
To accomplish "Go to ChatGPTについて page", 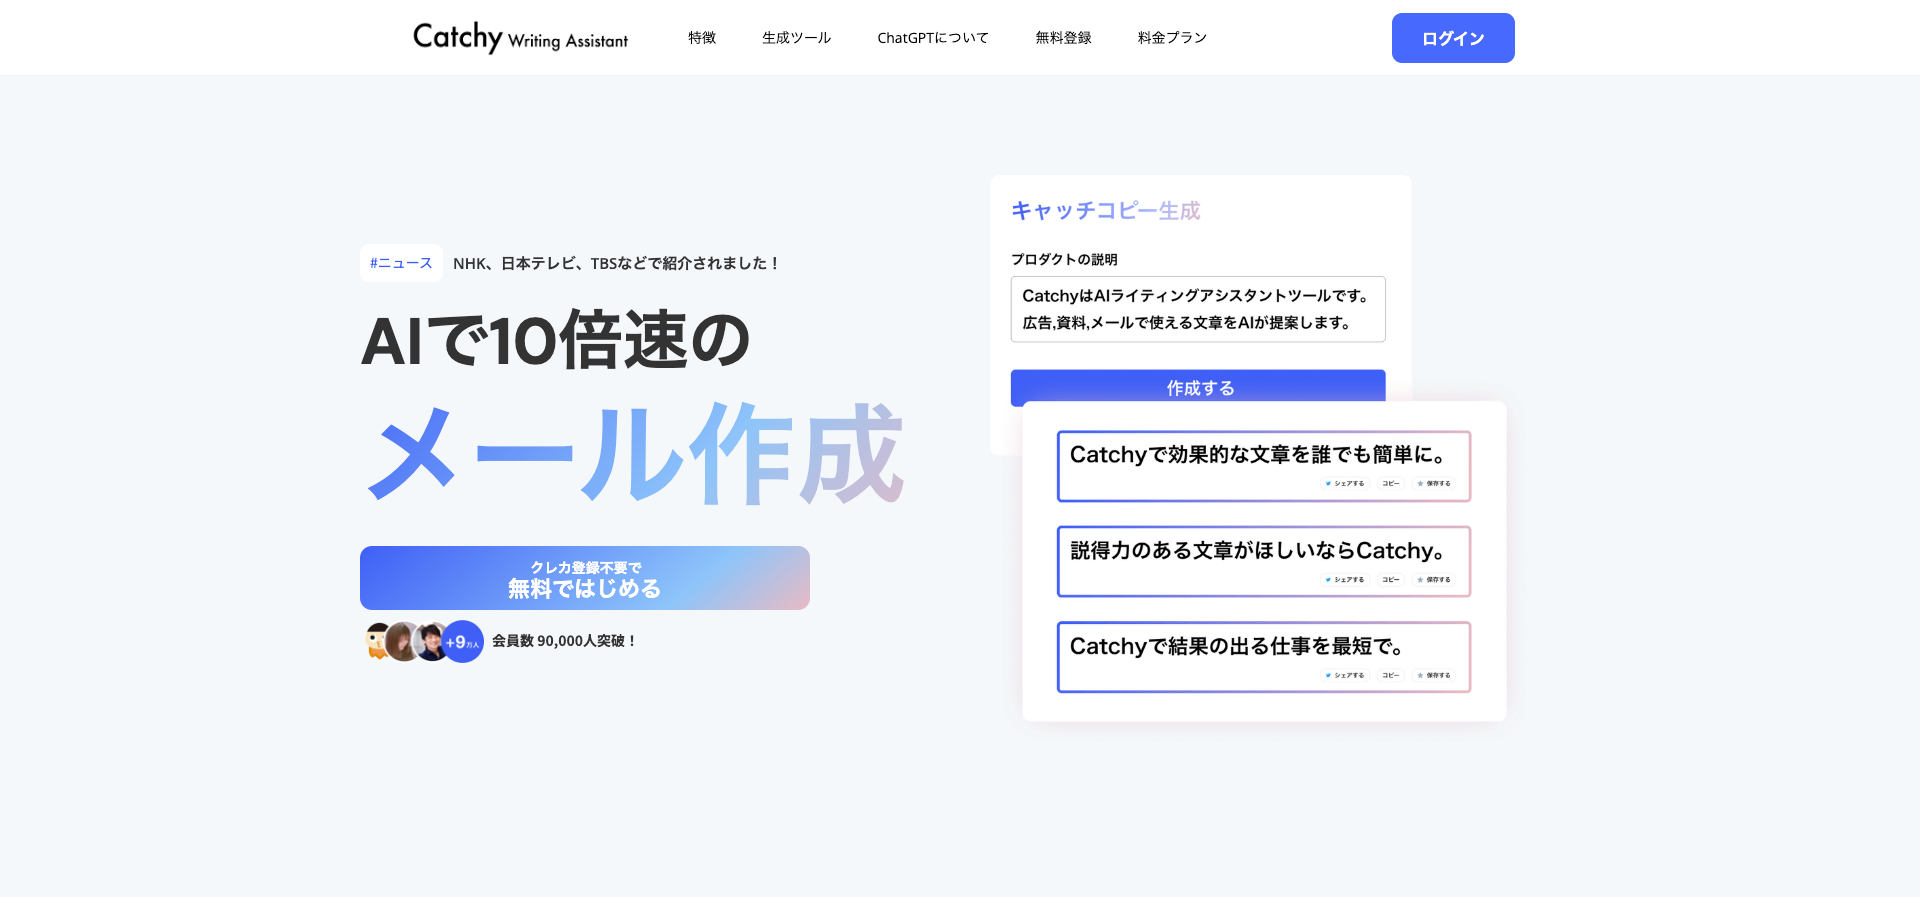I will (932, 38).
